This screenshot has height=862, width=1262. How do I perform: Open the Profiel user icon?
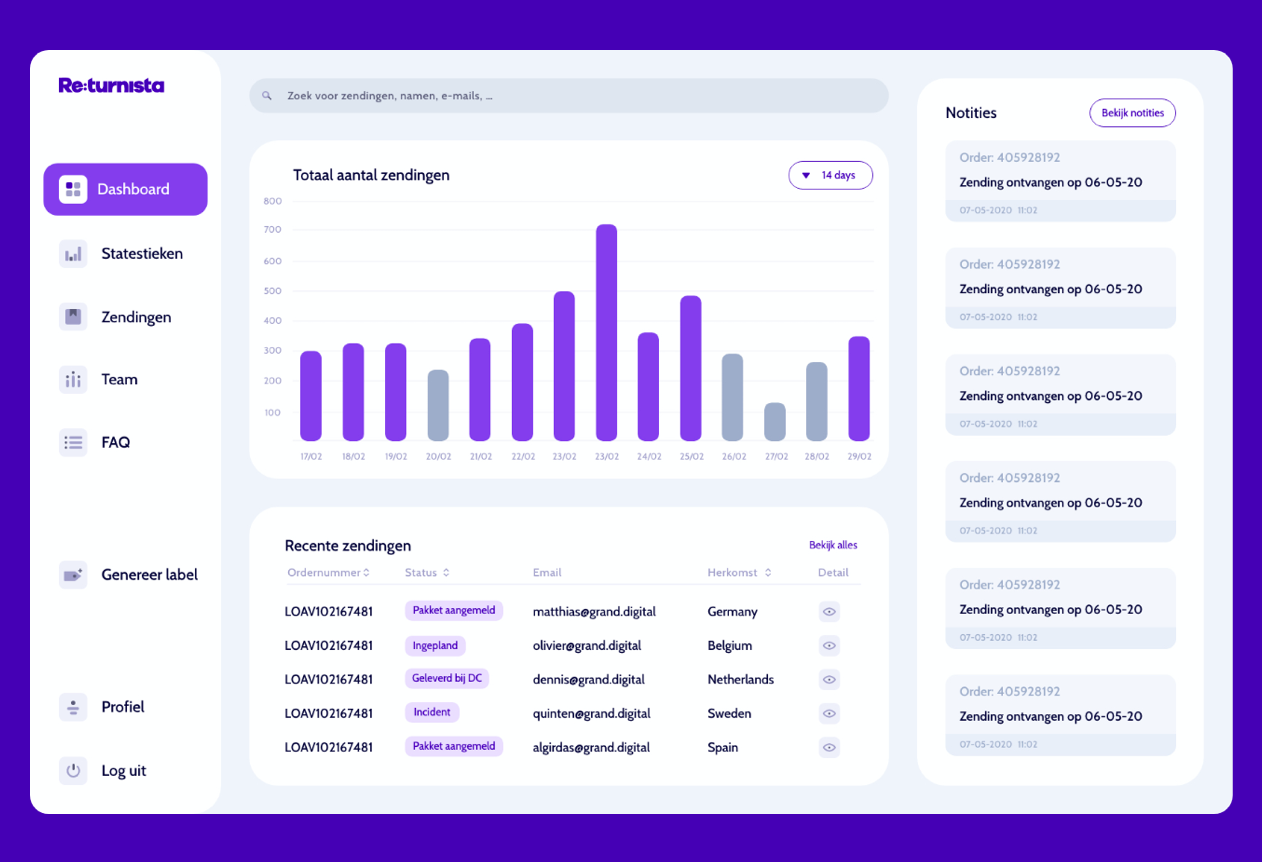[x=73, y=707]
